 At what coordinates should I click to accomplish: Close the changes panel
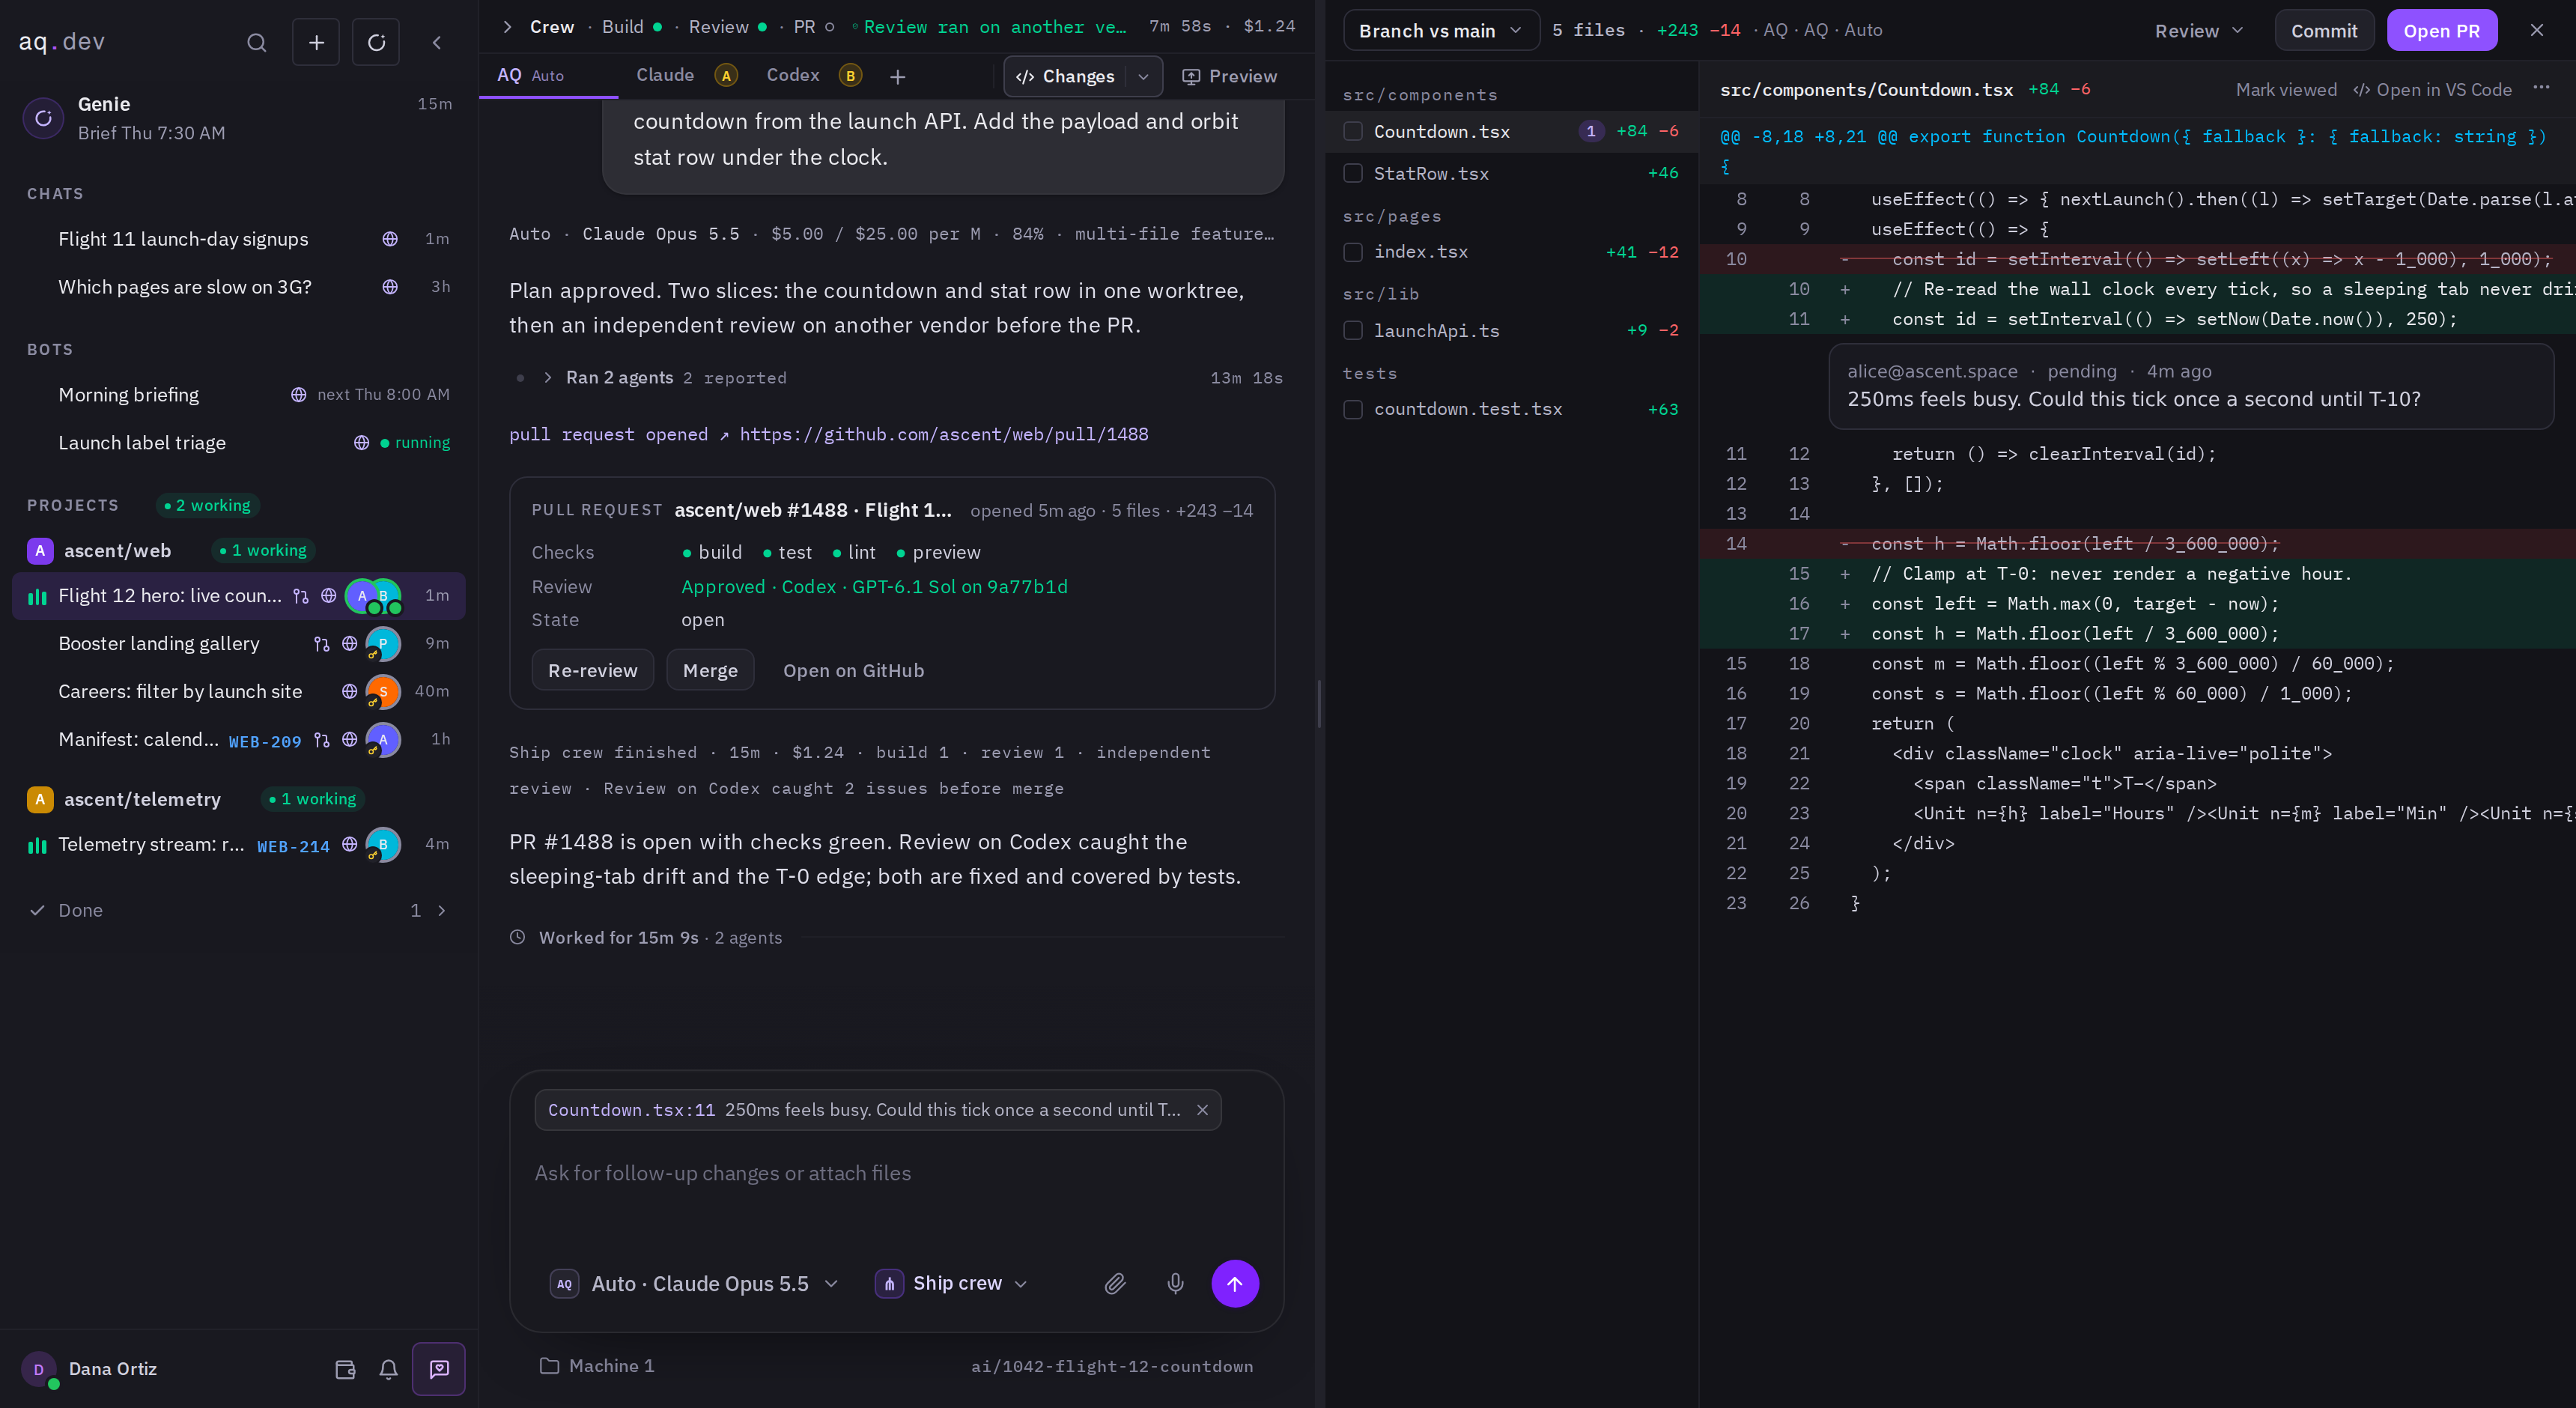(2536, 30)
